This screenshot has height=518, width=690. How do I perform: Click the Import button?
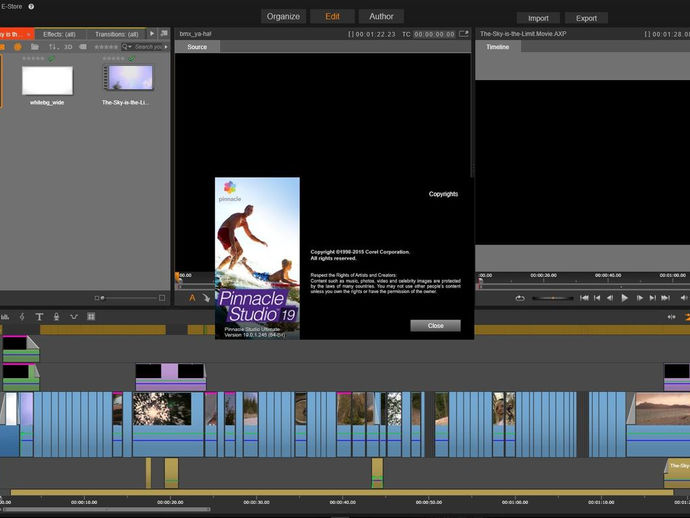click(x=538, y=18)
